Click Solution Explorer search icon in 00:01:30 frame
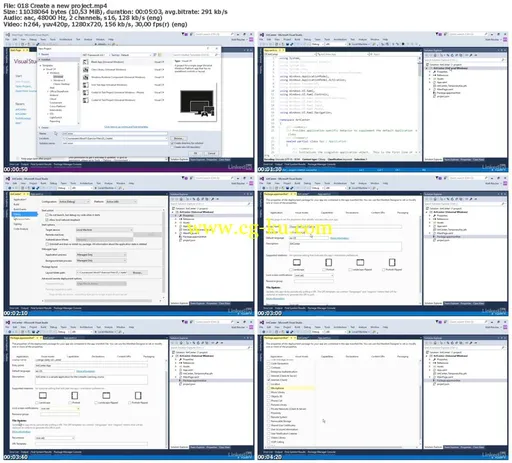512x463 pixels. (503, 60)
